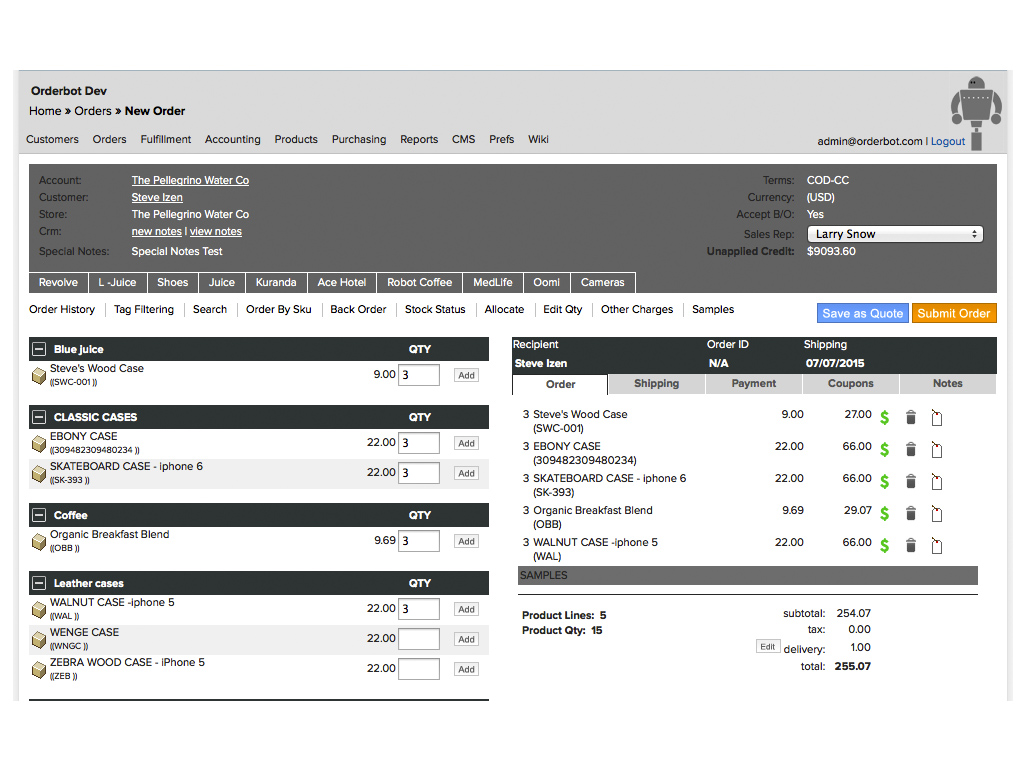The height and width of the screenshot is (768, 1024).
Task: Select the Kuranda catalog tab
Action: click(x=276, y=283)
